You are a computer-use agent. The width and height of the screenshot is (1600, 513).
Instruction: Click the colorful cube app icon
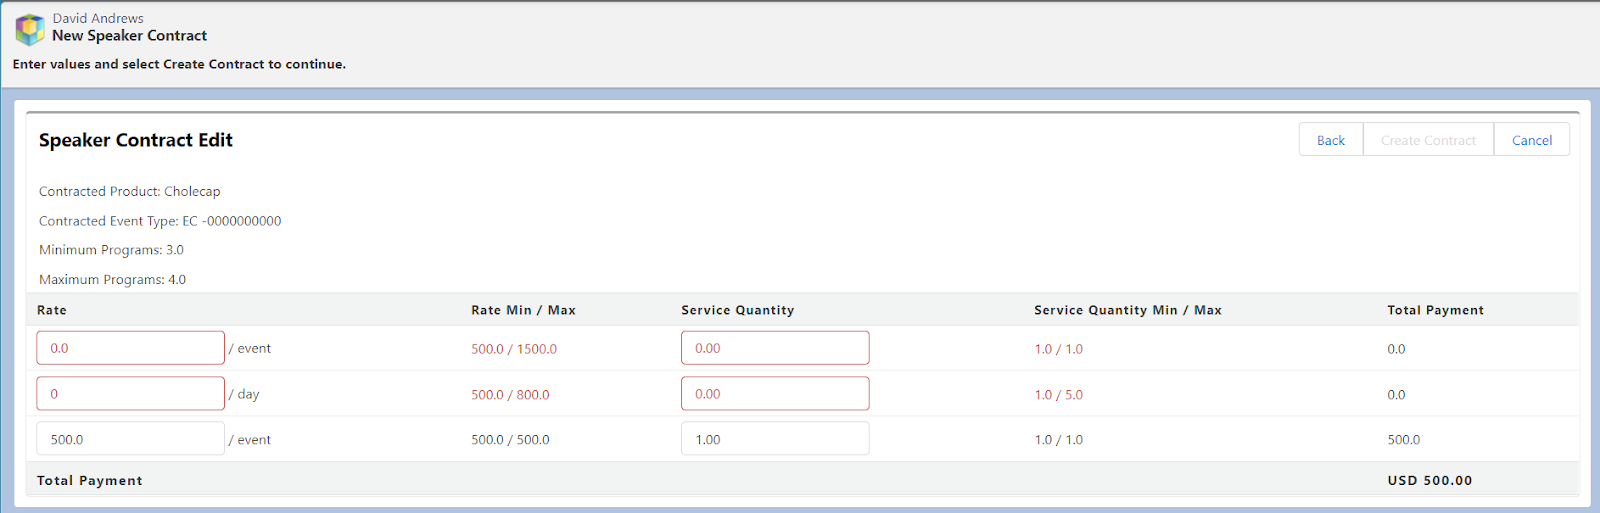[x=30, y=29]
